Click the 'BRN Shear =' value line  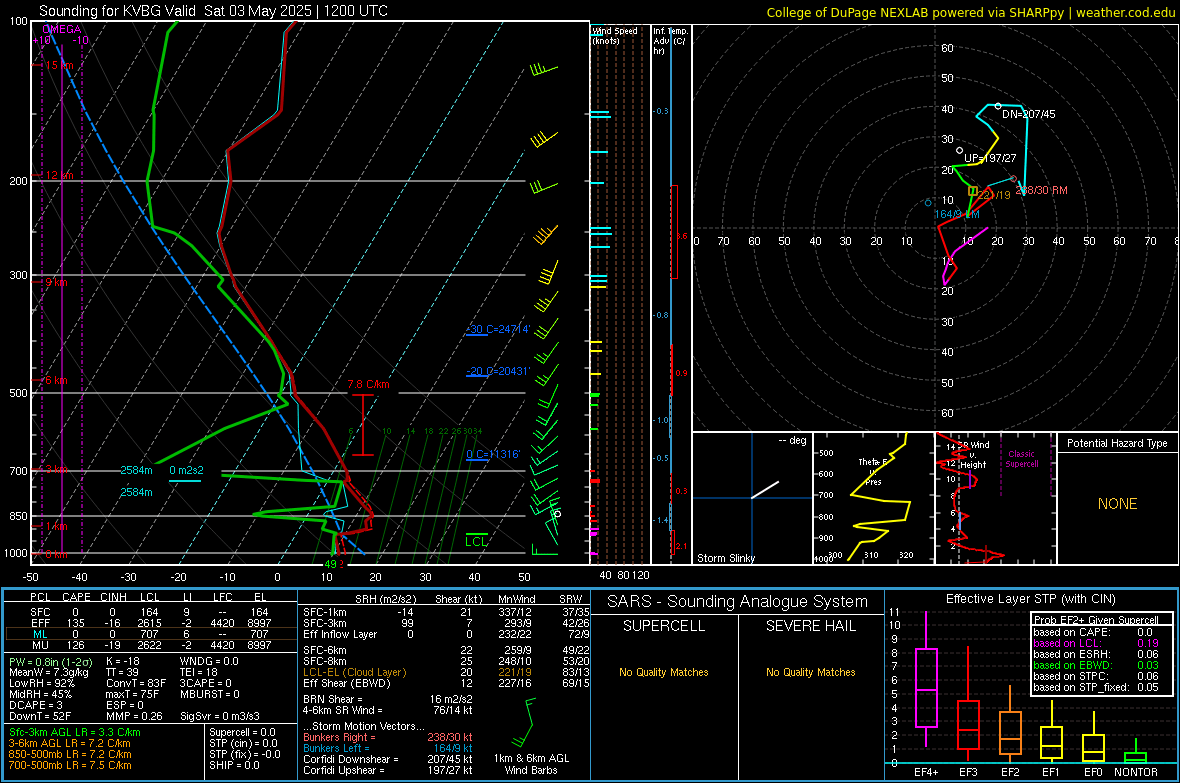(x=386, y=699)
